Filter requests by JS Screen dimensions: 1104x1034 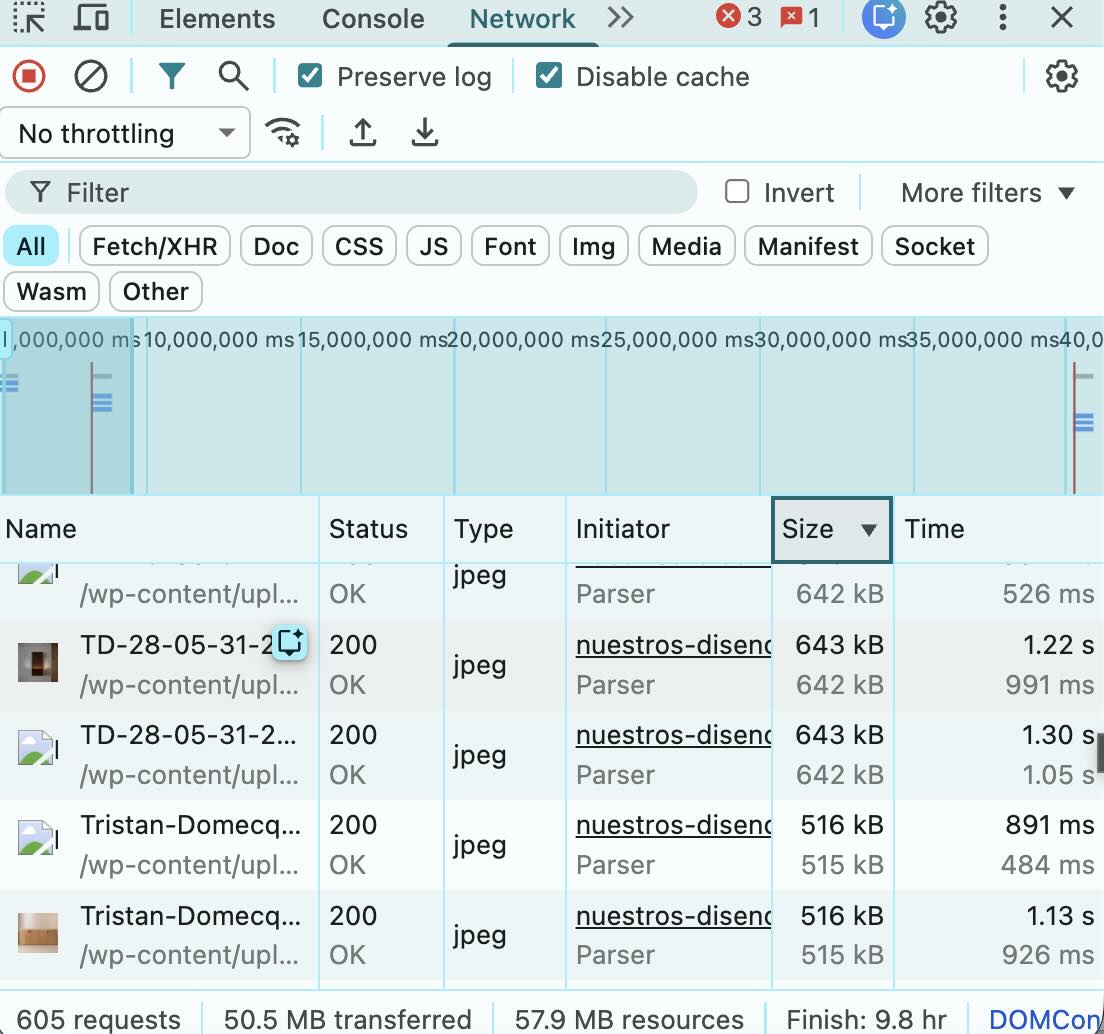[x=434, y=246]
